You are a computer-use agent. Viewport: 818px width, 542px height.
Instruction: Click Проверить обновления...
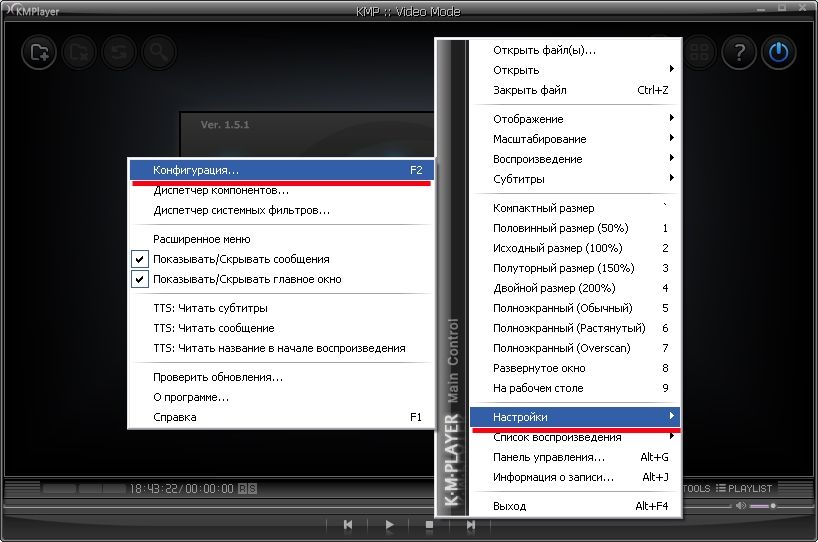coord(281,377)
